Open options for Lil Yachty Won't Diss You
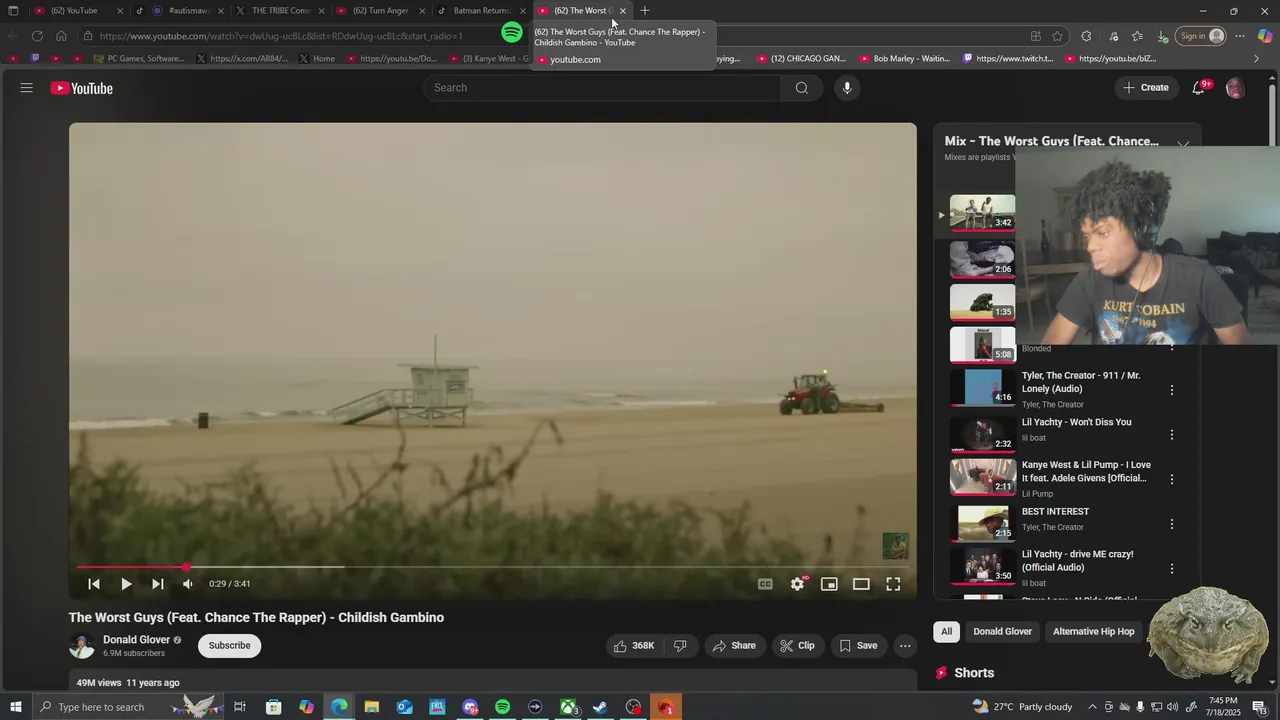The height and width of the screenshot is (720, 1280). [1172, 435]
